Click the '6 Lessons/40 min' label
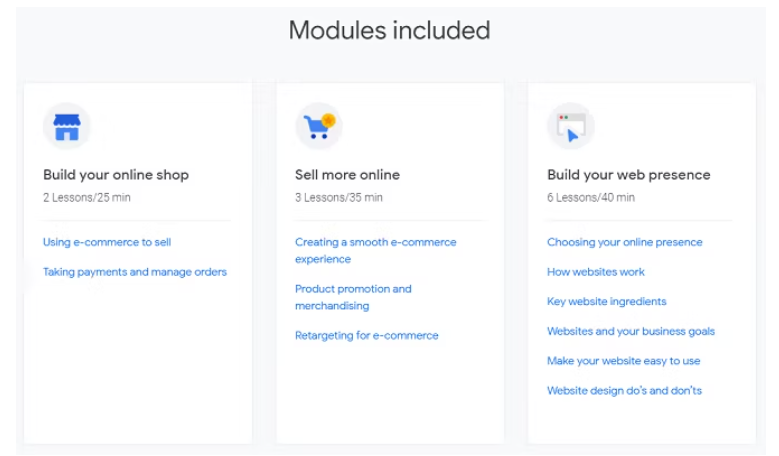This screenshot has height=456, width=779. (x=591, y=197)
